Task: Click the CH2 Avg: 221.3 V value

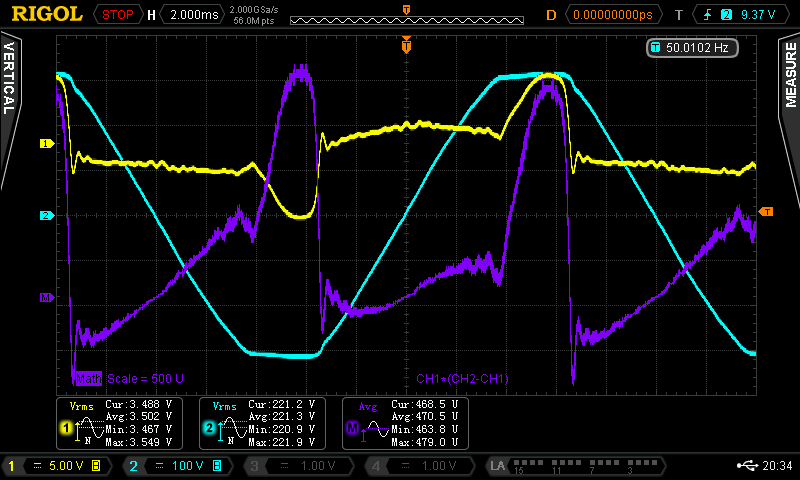Action: (282, 417)
